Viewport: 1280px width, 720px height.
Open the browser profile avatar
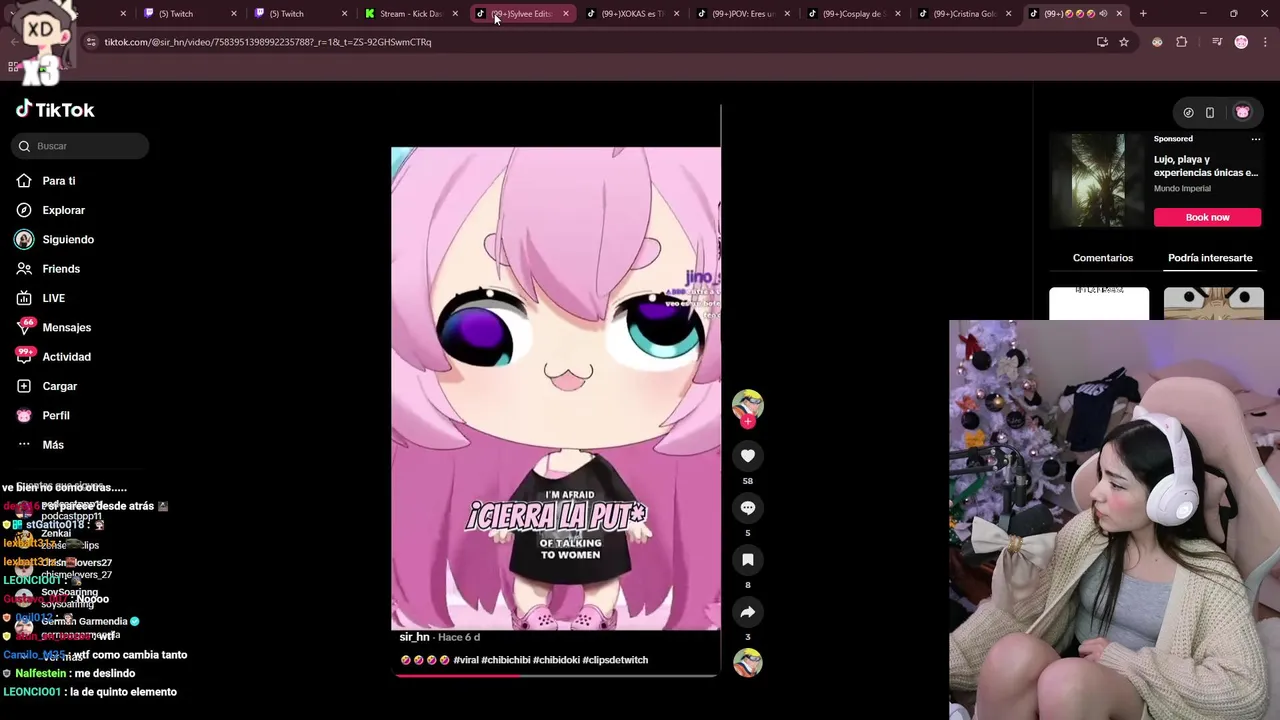coord(1241,42)
